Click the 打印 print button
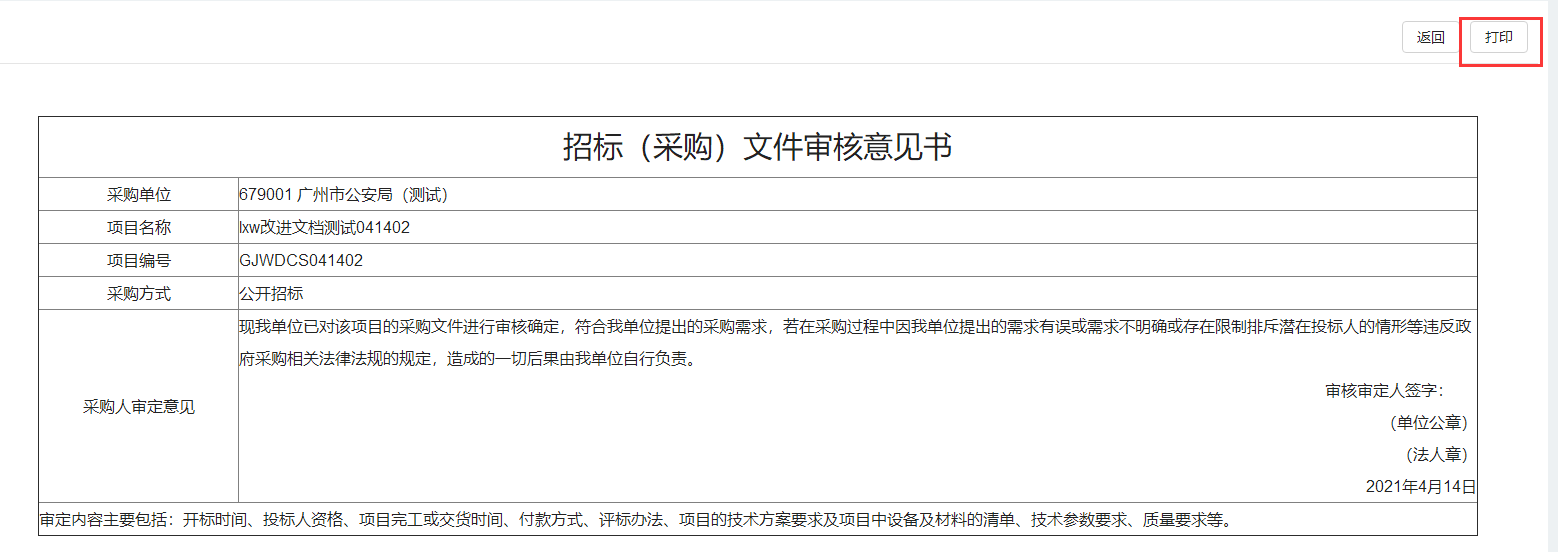 click(x=1498, y=37)
